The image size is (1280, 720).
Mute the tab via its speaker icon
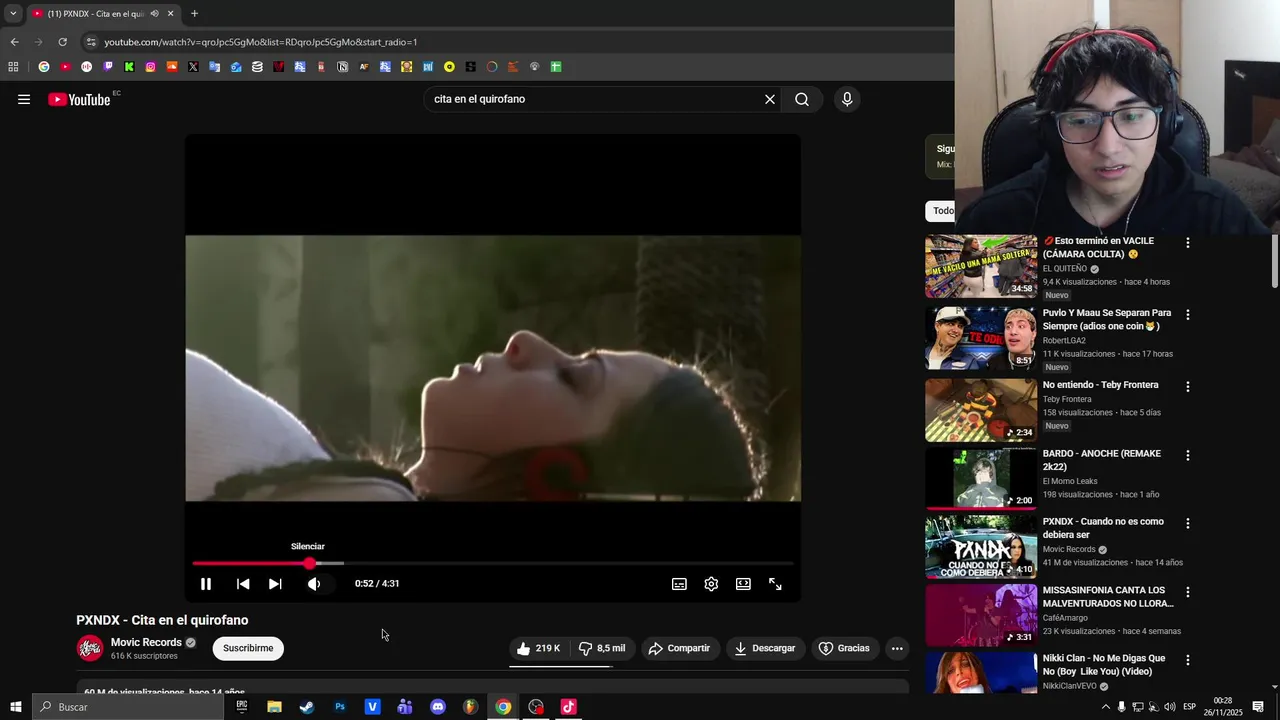(x=154, y=14)
